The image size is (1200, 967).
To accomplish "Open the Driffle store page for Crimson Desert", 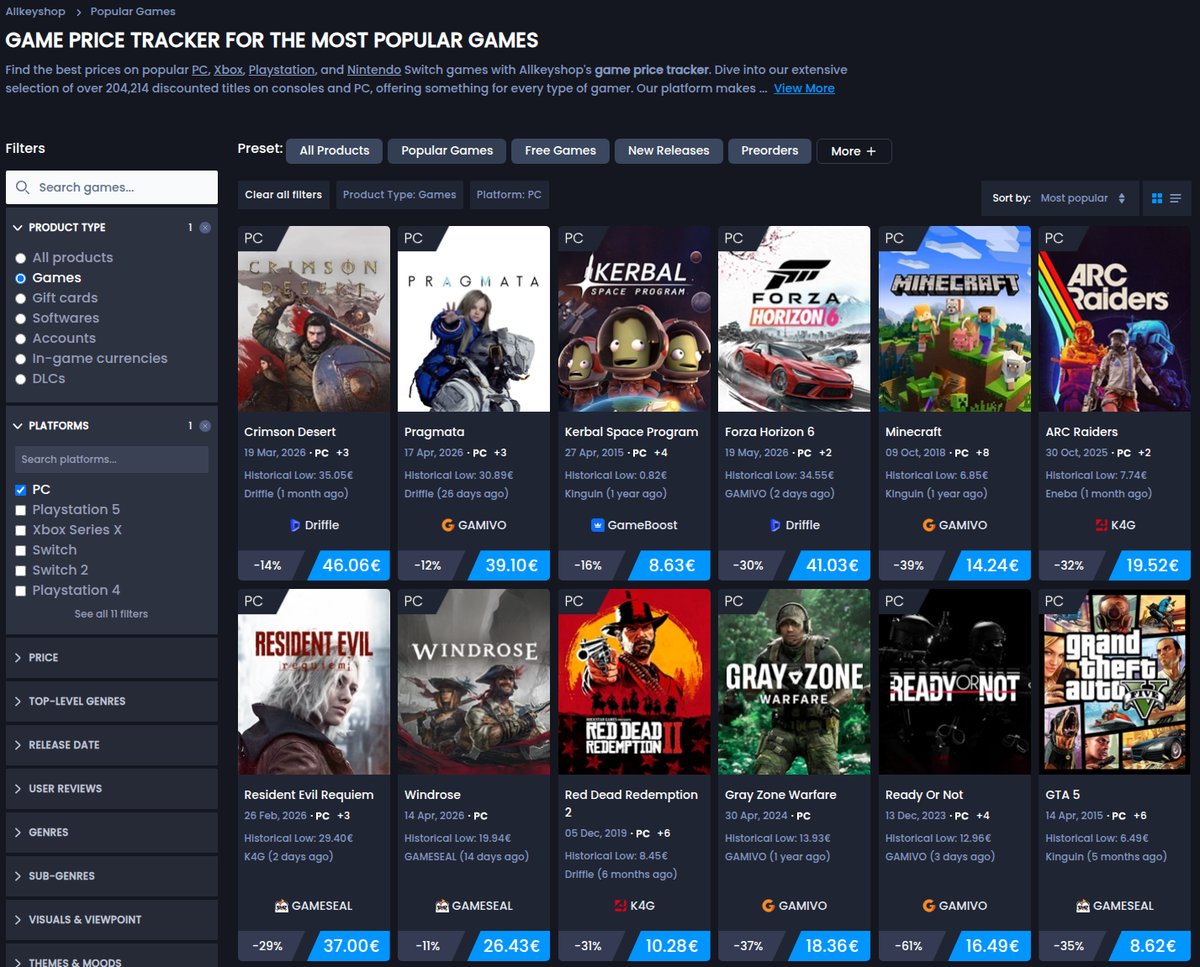I will click(x=314, y=523).
